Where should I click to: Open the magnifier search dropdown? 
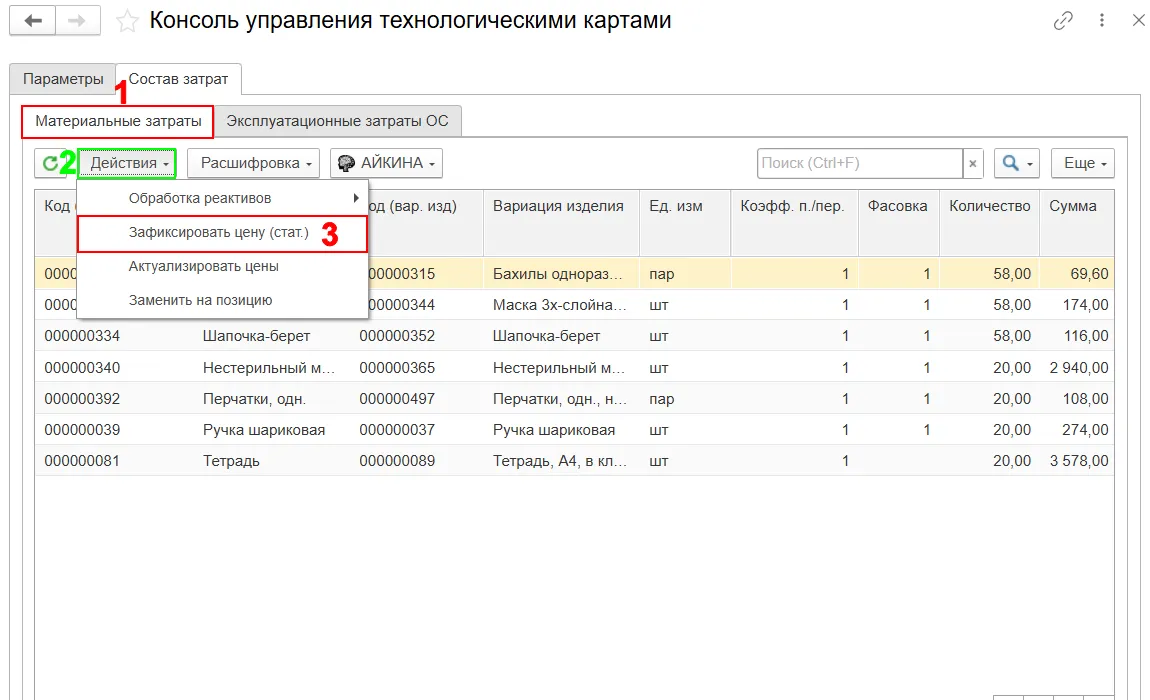1017,163
